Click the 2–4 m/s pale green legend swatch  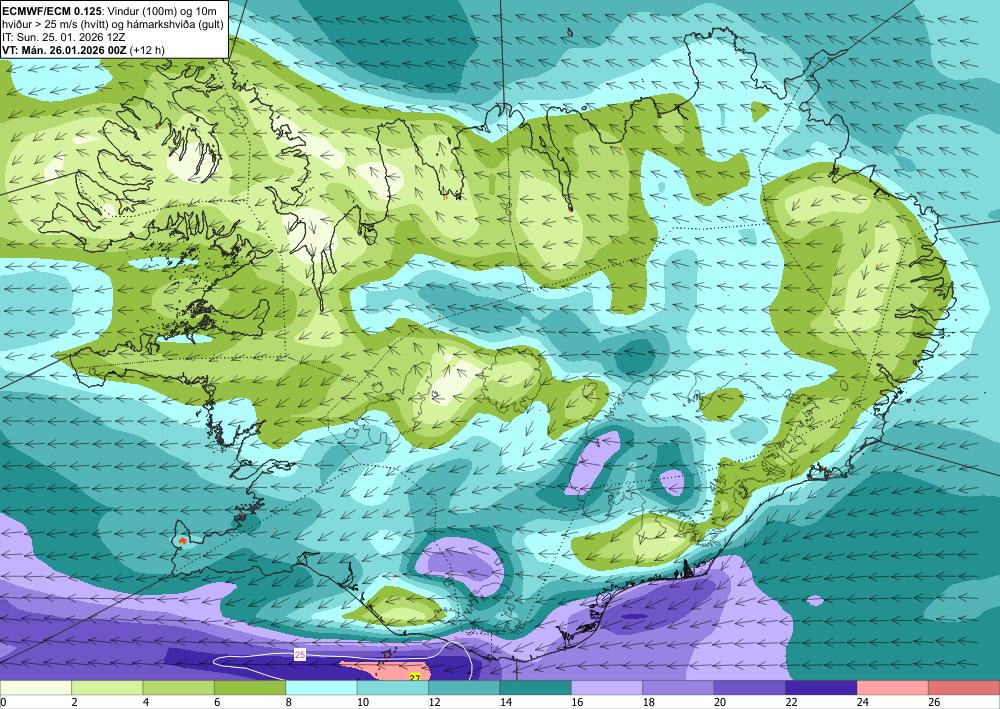click(107, 688)
